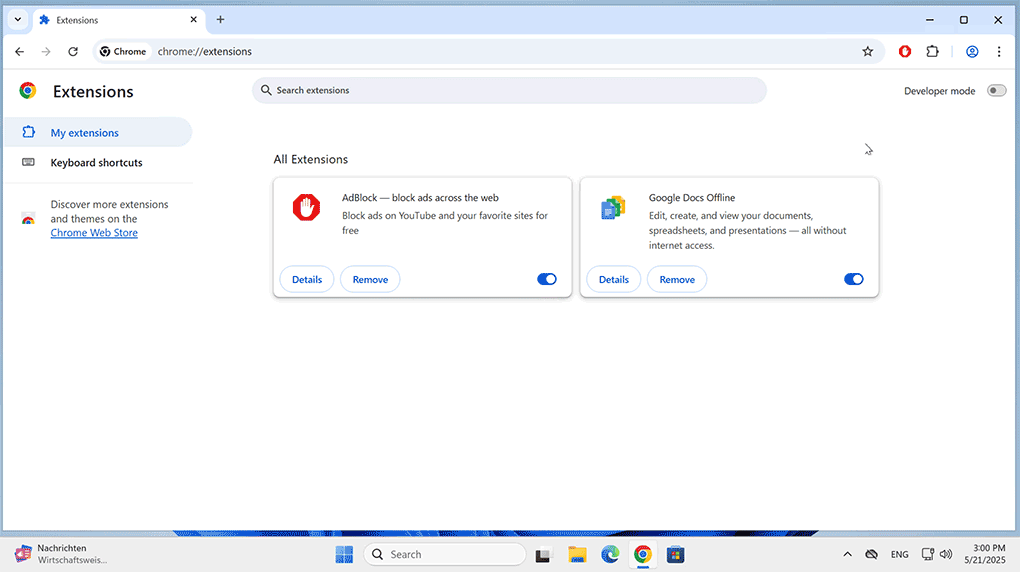The height and width of the screenshot is (572, 1020).
Task: Click the forward navigation arrow
Action: 46,51
